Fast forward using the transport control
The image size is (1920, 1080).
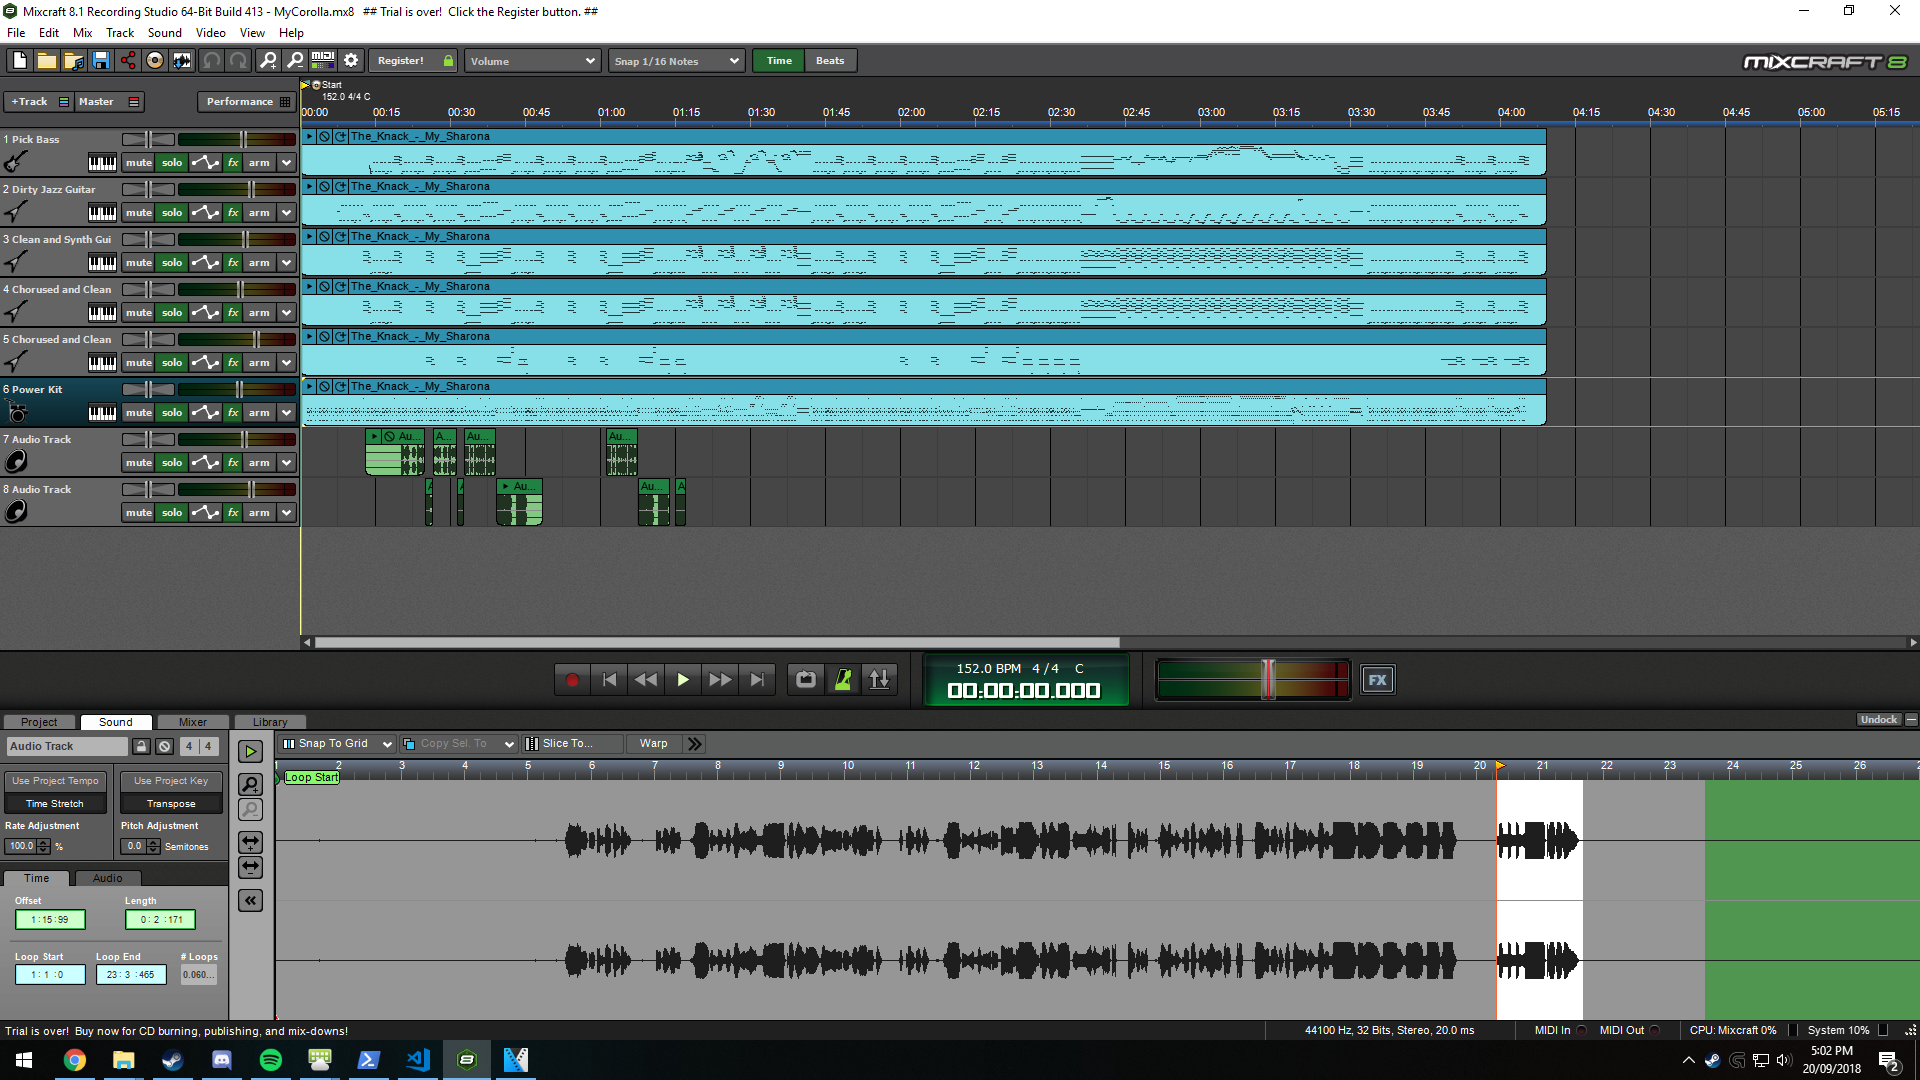pyautogui.click(x=720, y=680)
